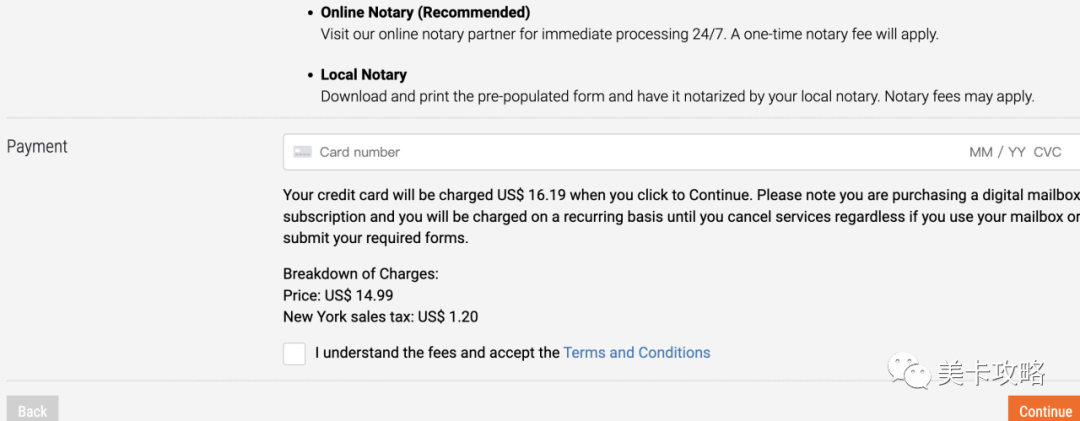Open the Terms and Conditions link
The width and height of the screenshot is (1080, 421).
[637, 353]
